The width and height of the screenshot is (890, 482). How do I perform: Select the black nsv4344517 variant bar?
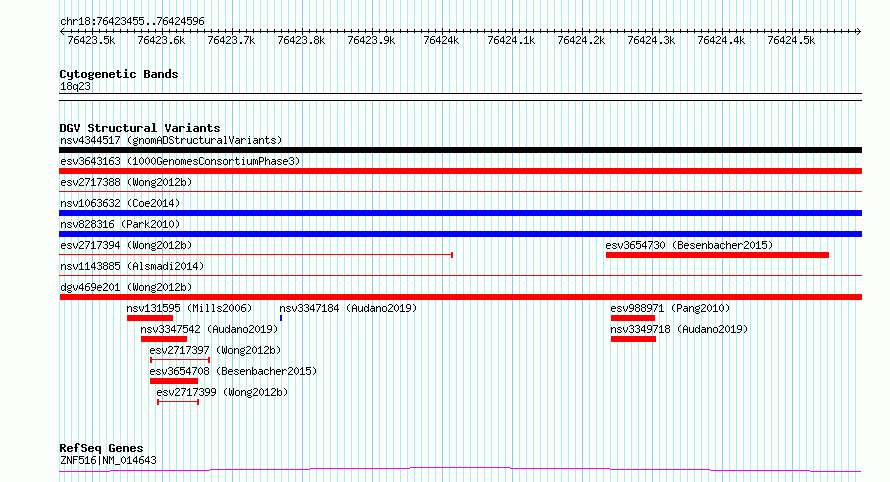(460, 150)
